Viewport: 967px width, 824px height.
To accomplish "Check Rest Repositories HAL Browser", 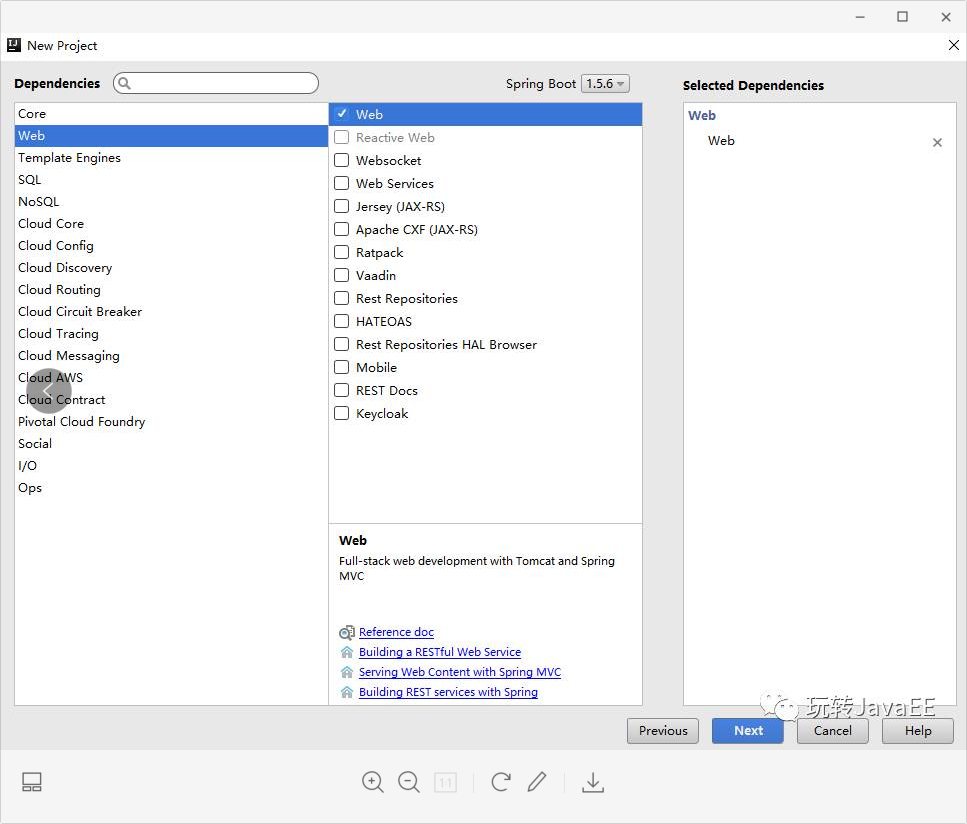I will pos(342,344).
